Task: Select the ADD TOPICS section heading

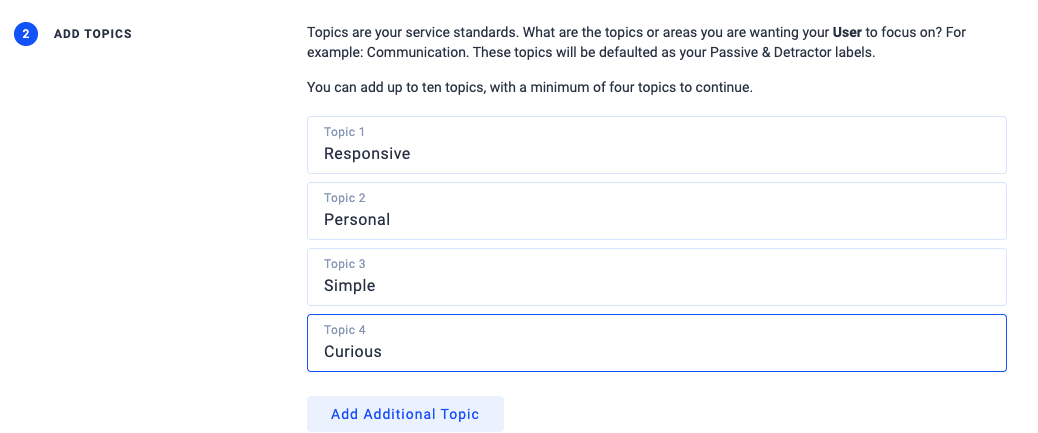Action: pos(93,34)
